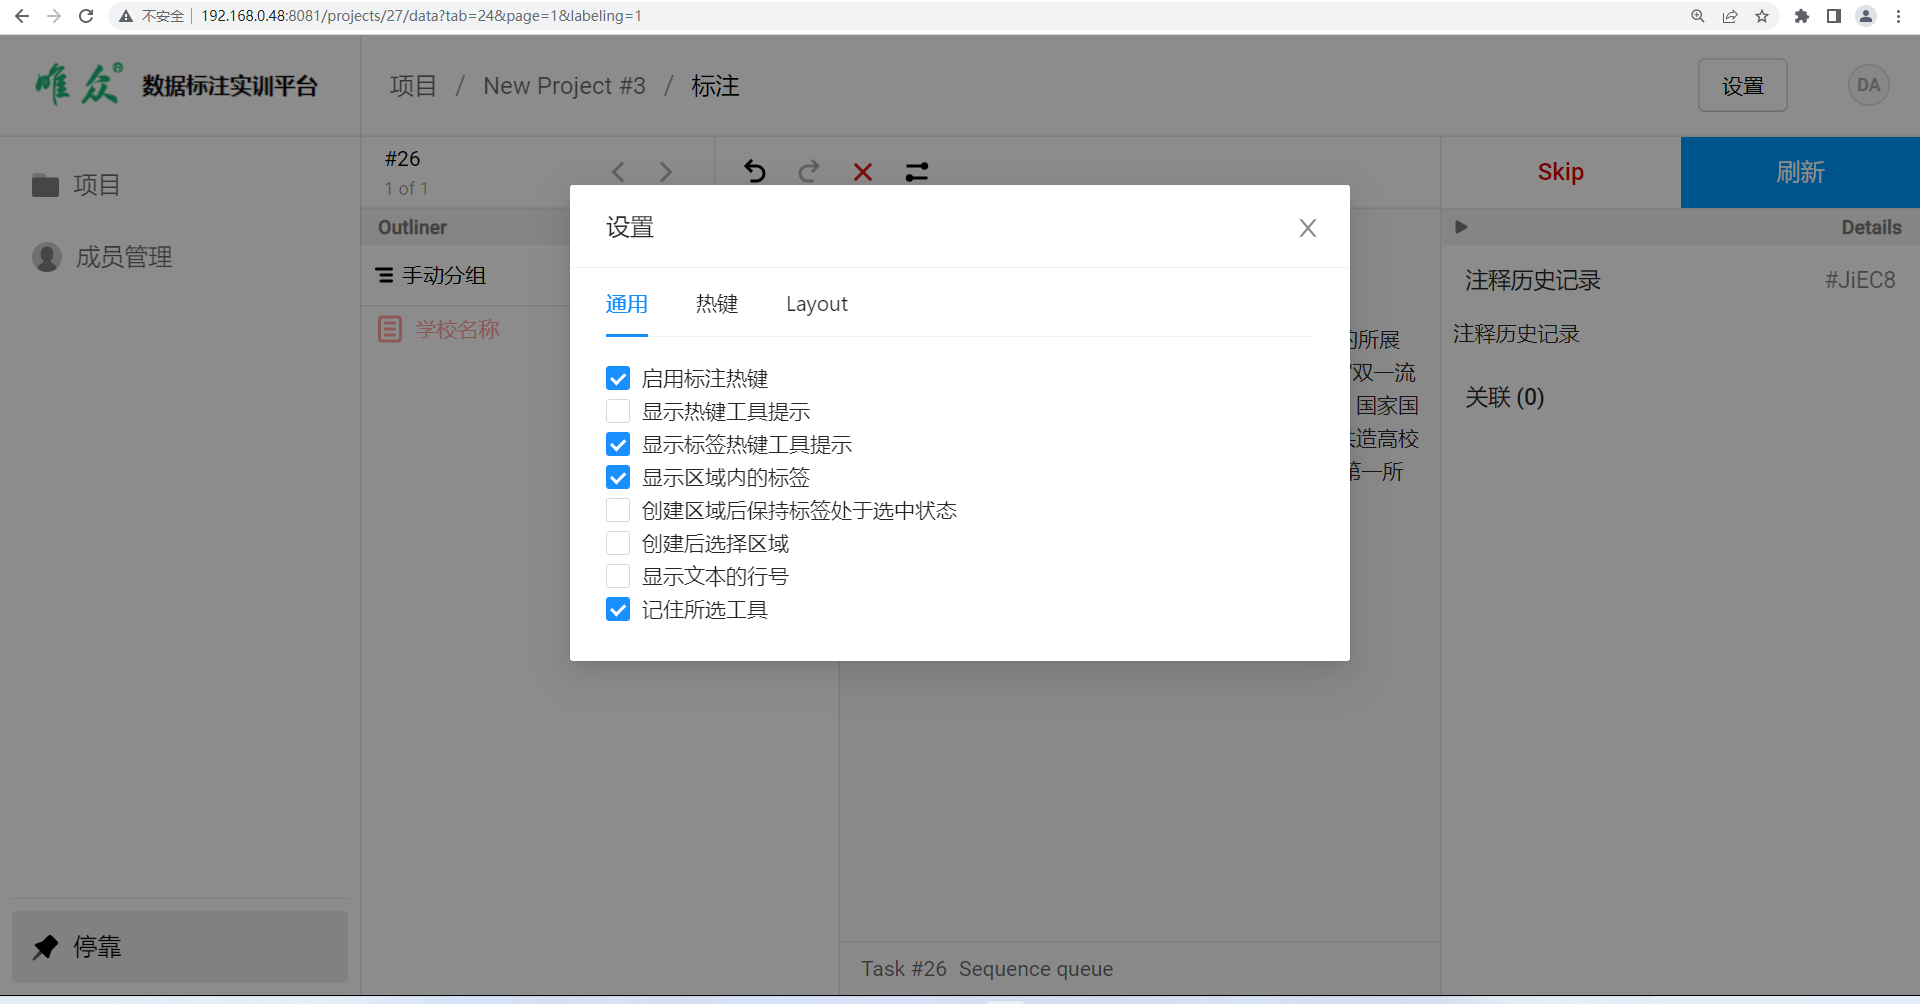
Task: Expand the Details panel triangle
Action: (x=1461, y=227)
